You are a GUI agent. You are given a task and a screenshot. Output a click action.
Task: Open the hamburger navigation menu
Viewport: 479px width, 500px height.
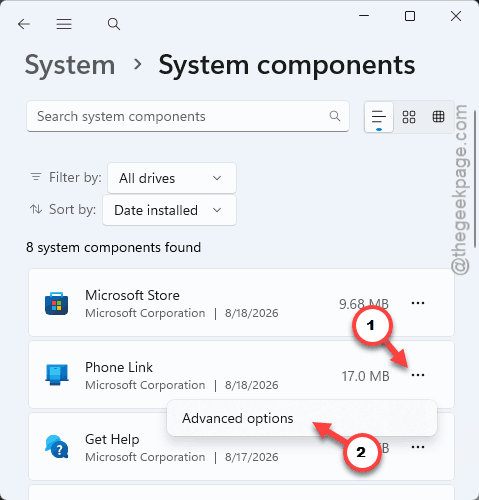tap(64, 24)
